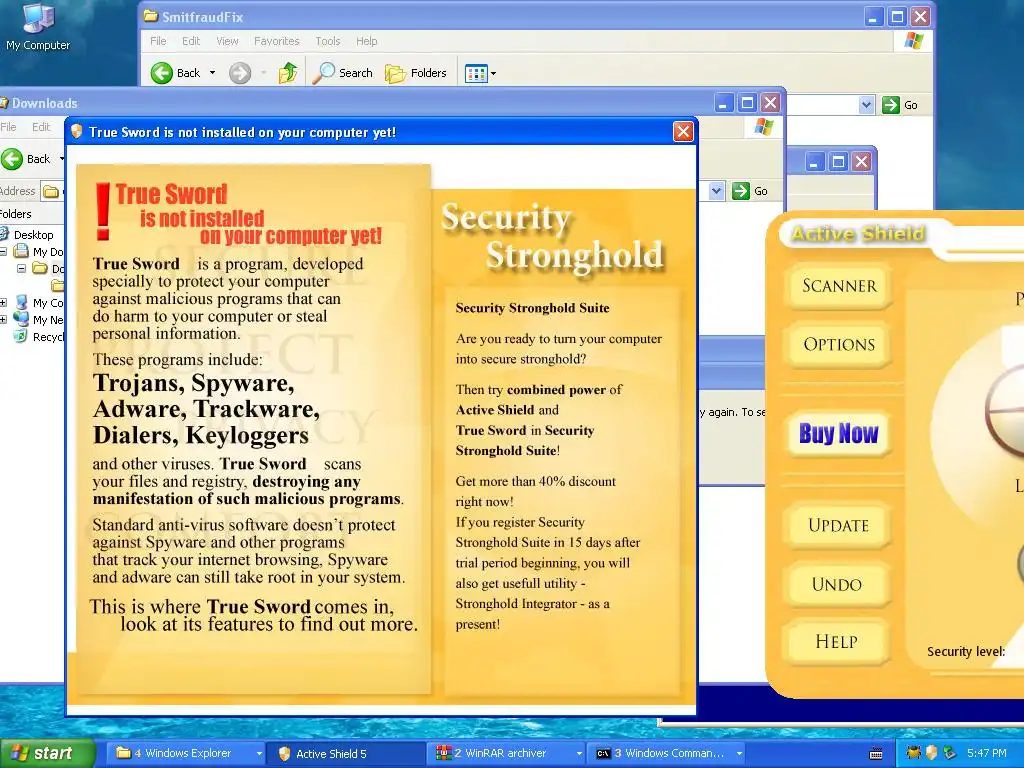This screenshot has height=768, width=1024.
Task: Open the Start menu
Action: pyautogui.click(x=47, y=753)
